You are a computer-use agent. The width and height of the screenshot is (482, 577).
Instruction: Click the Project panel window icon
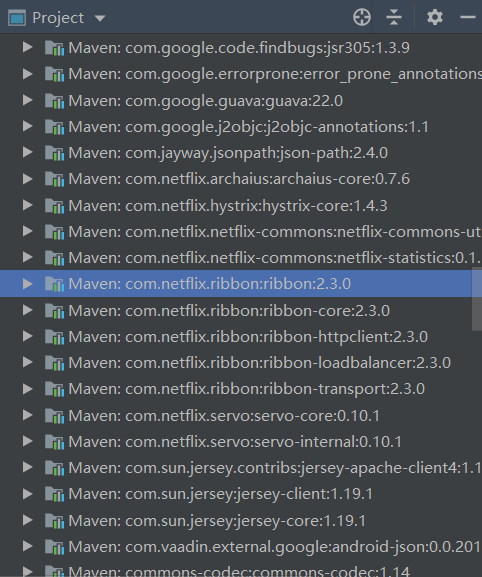tap(17, 18)
